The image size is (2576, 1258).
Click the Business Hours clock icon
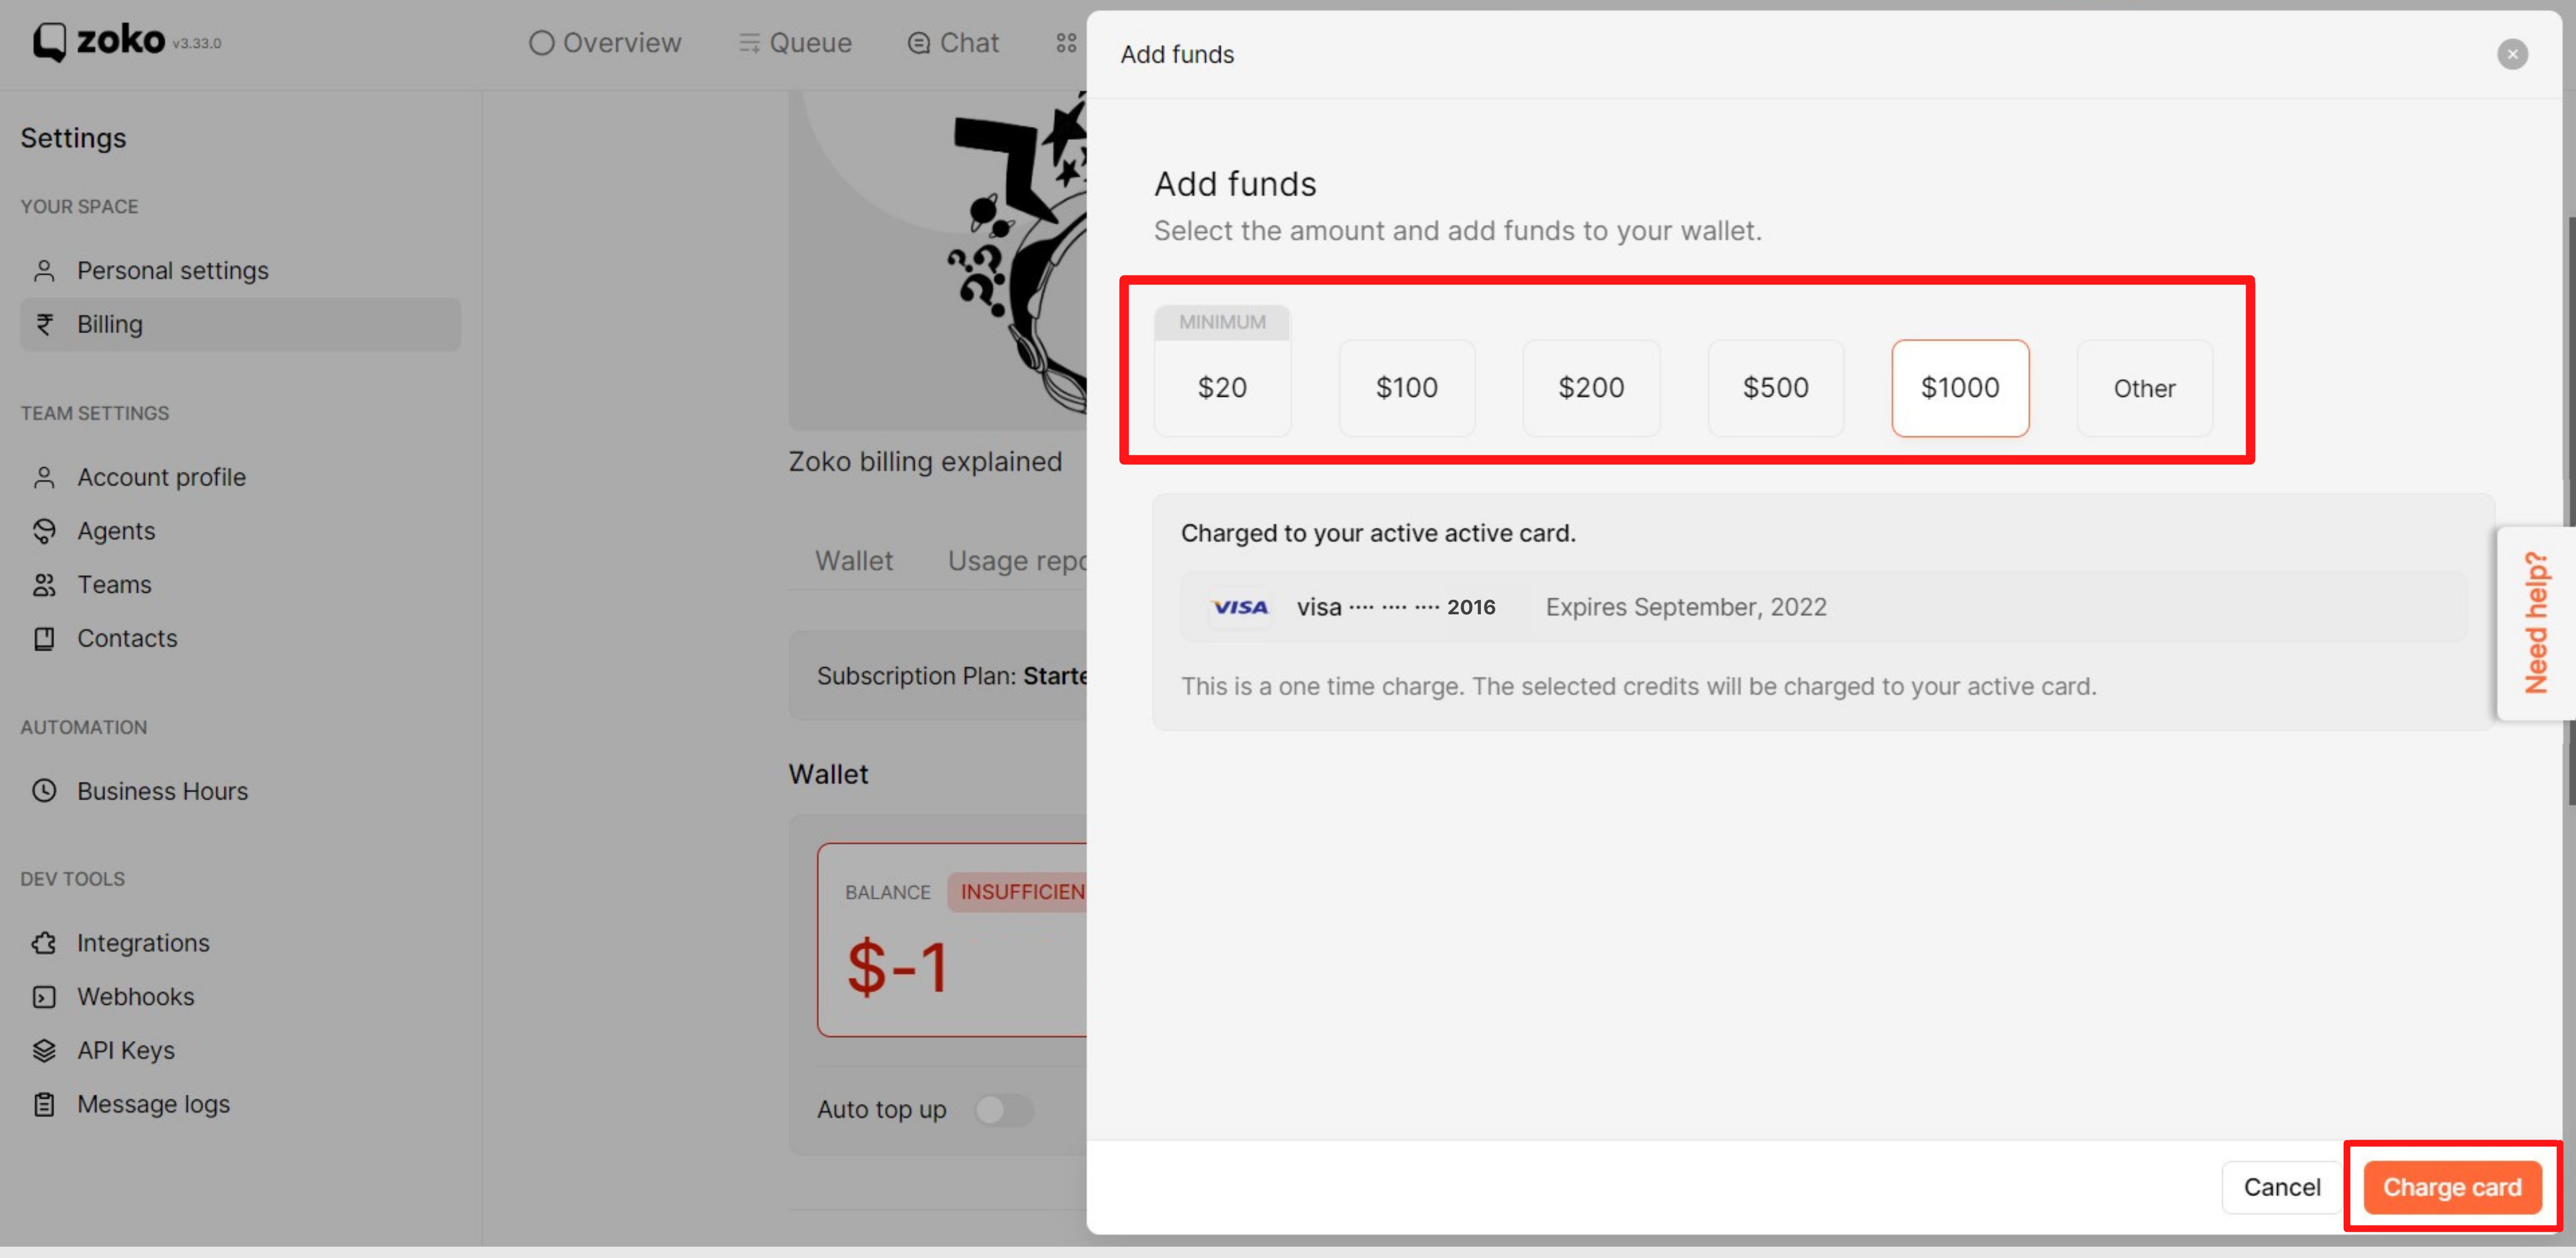(x=44, y=791)
